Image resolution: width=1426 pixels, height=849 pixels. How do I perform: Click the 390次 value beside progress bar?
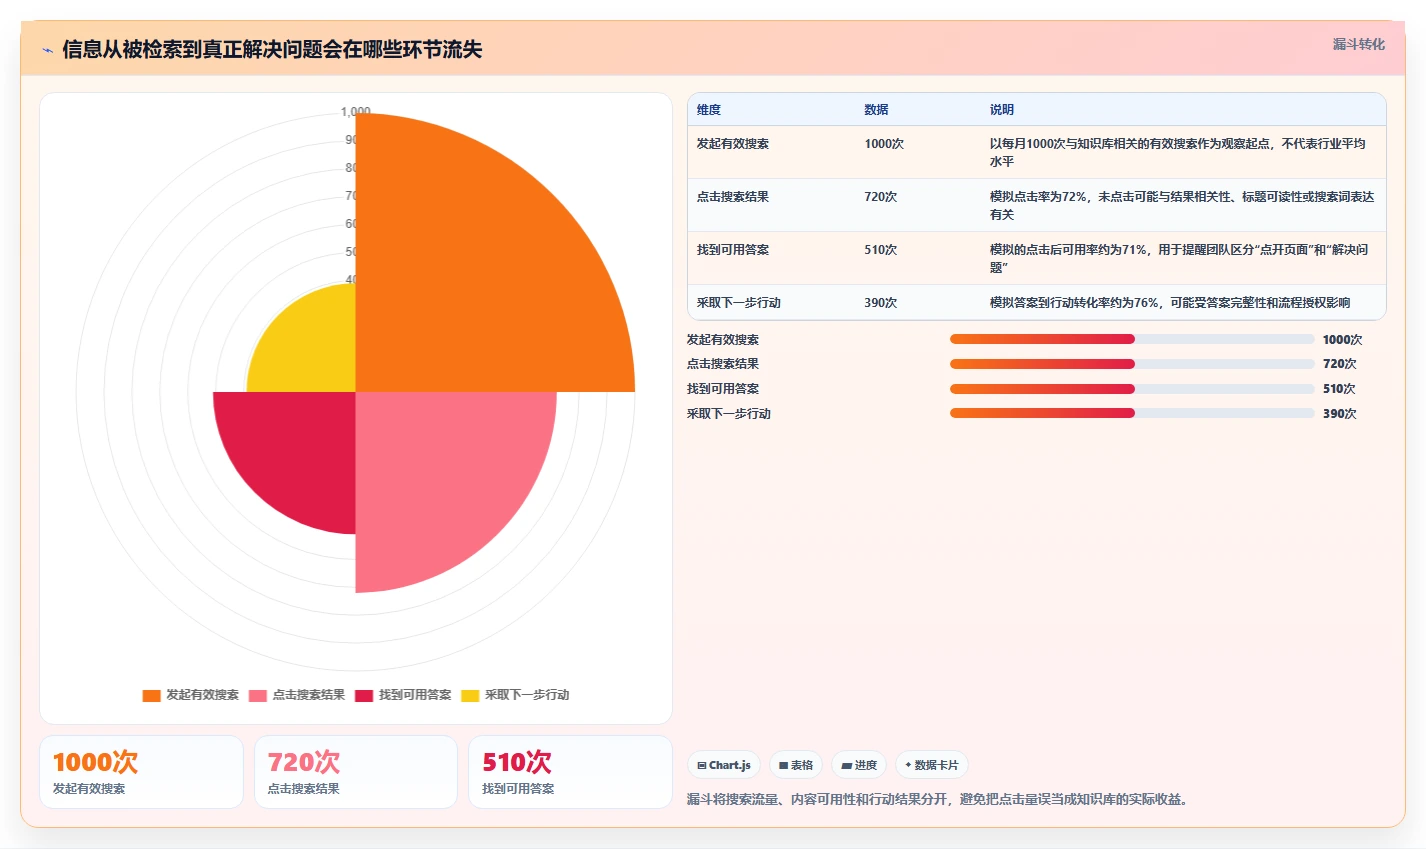[x=1340, y=414]
